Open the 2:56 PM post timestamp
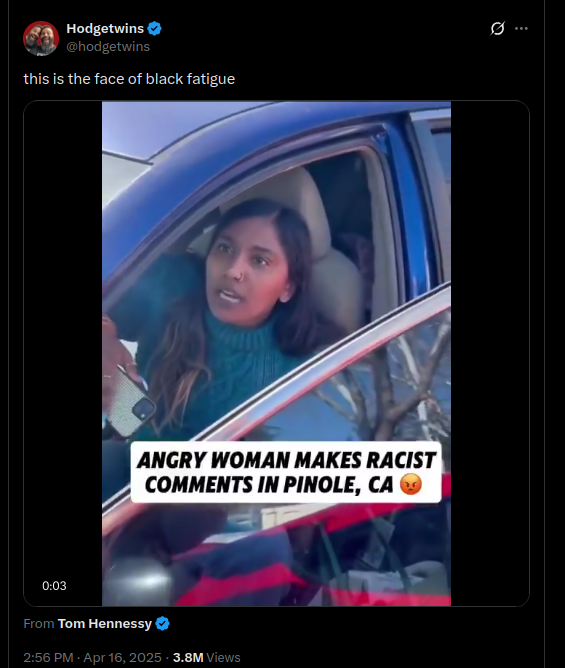This screenshot has height=668, width=565. (x=48, y=657)
